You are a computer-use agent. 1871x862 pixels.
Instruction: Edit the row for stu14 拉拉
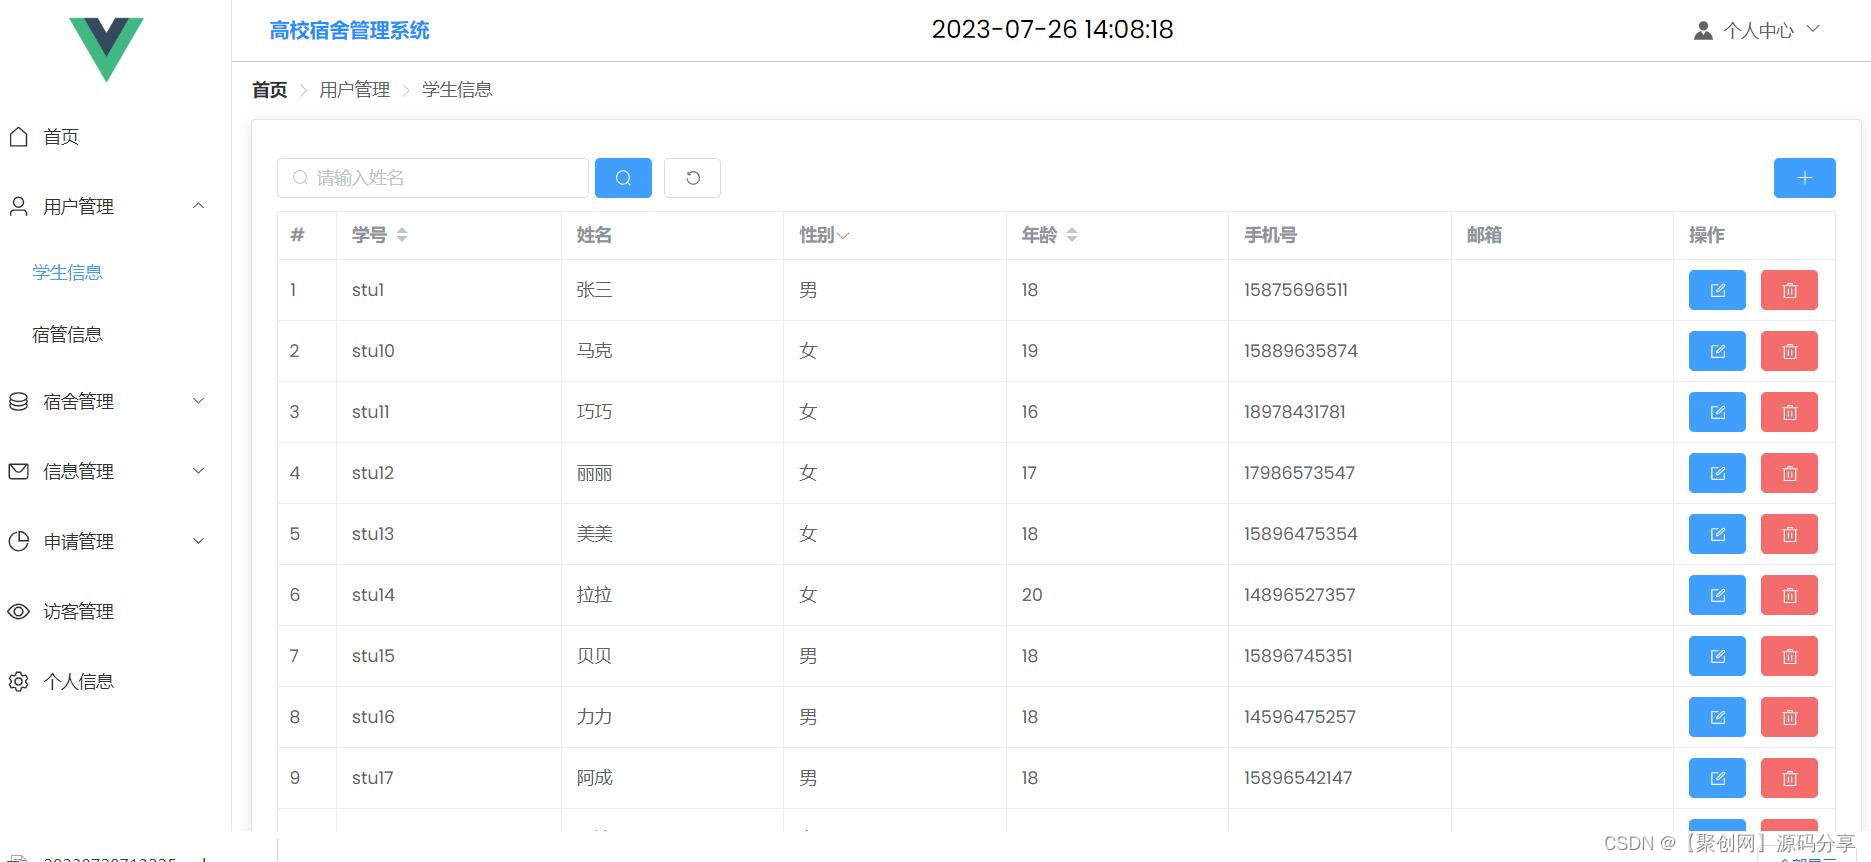pos(1717,595)
